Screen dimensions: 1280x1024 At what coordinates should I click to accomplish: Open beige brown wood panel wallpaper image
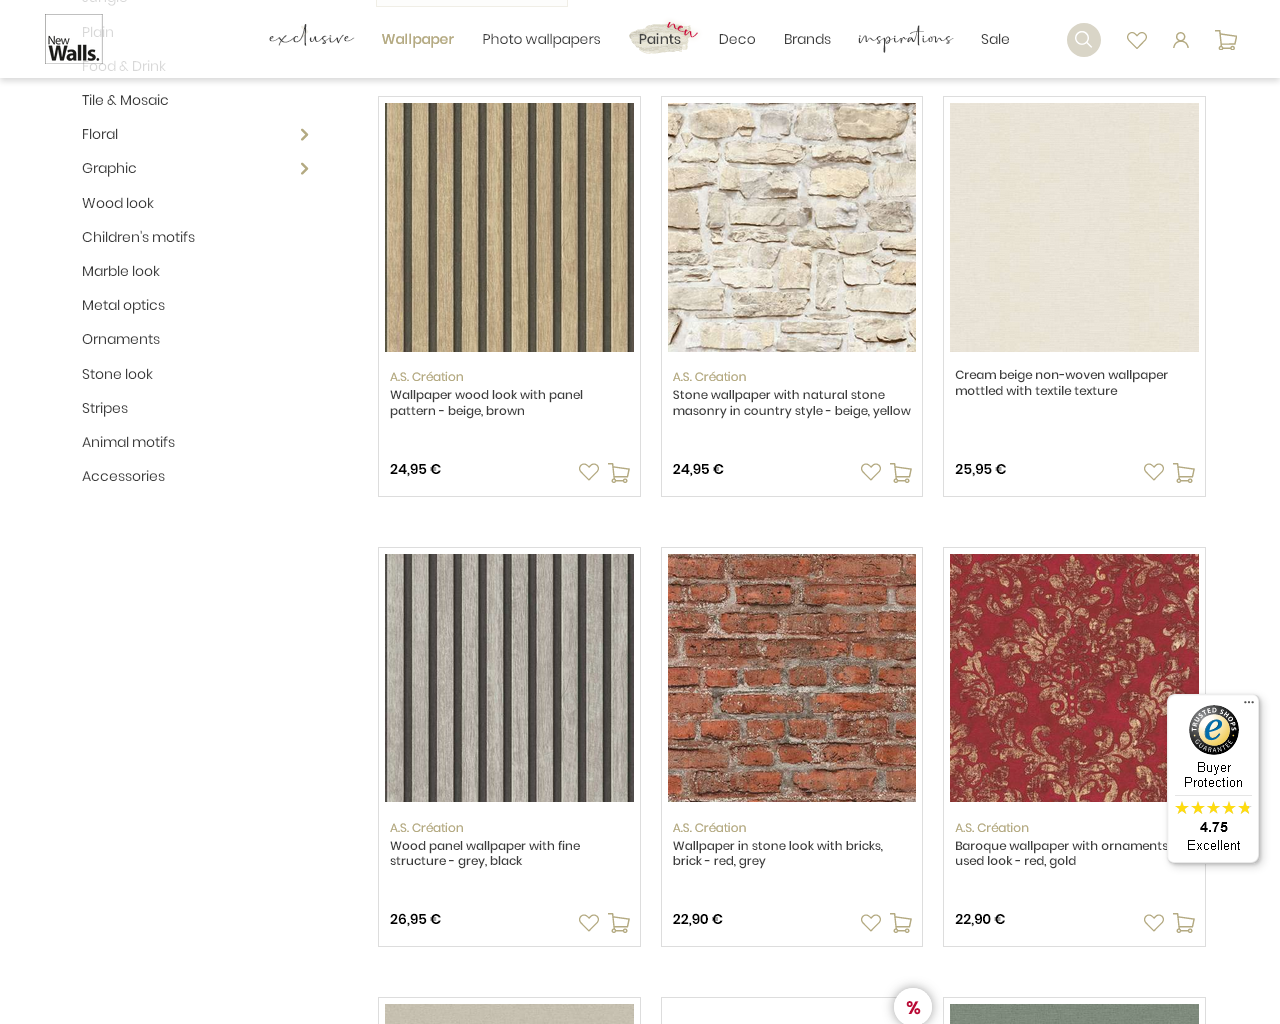click(509, 227)
